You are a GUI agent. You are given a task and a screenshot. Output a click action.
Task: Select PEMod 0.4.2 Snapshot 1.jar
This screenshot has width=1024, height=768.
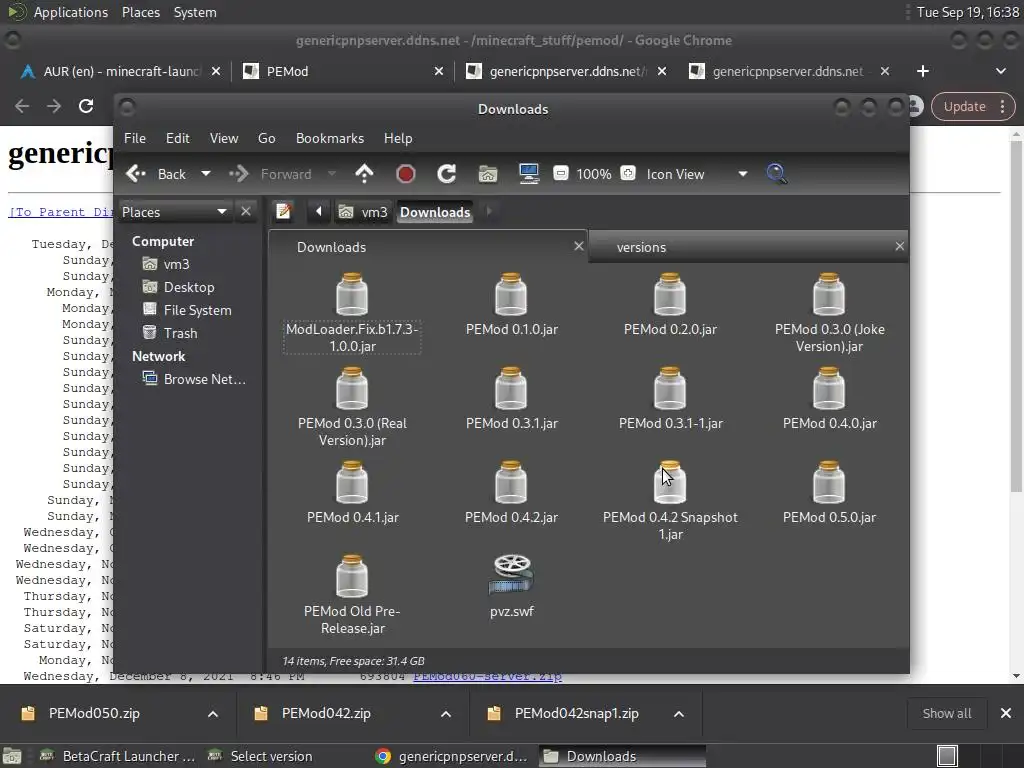(x=670, y=501)
